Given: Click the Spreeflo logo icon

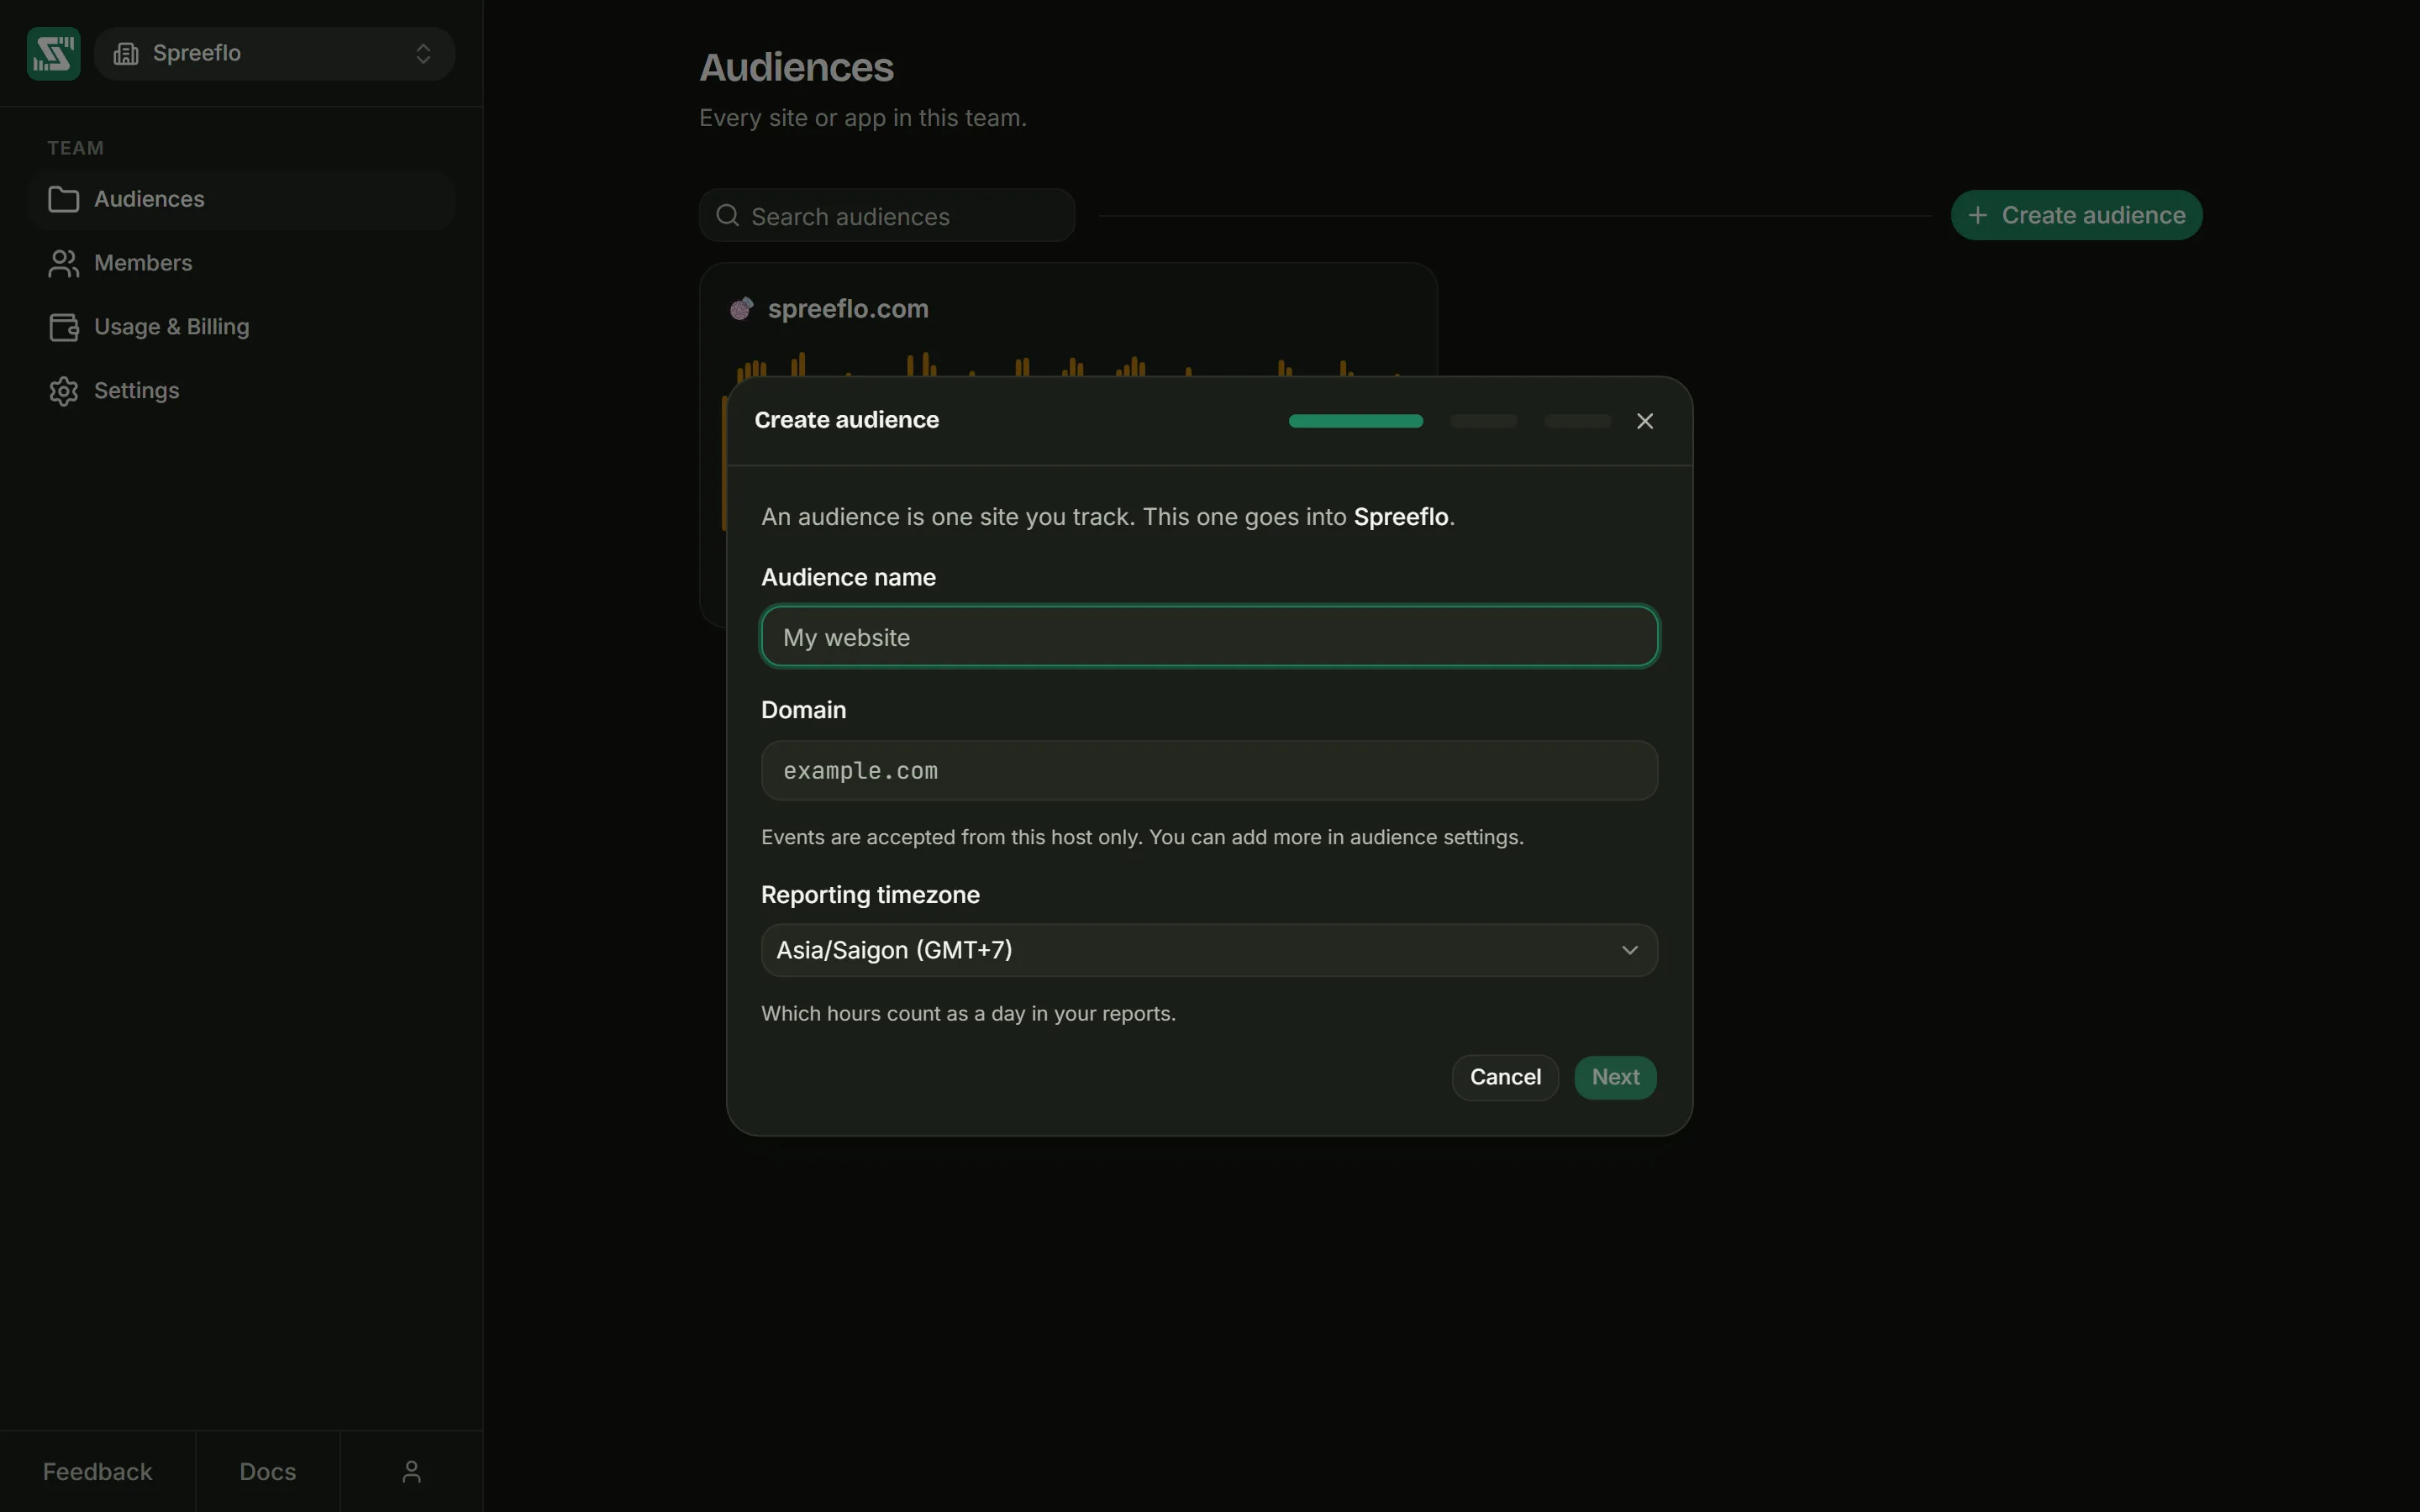Looking at the screenshot, I should [54, 53].
